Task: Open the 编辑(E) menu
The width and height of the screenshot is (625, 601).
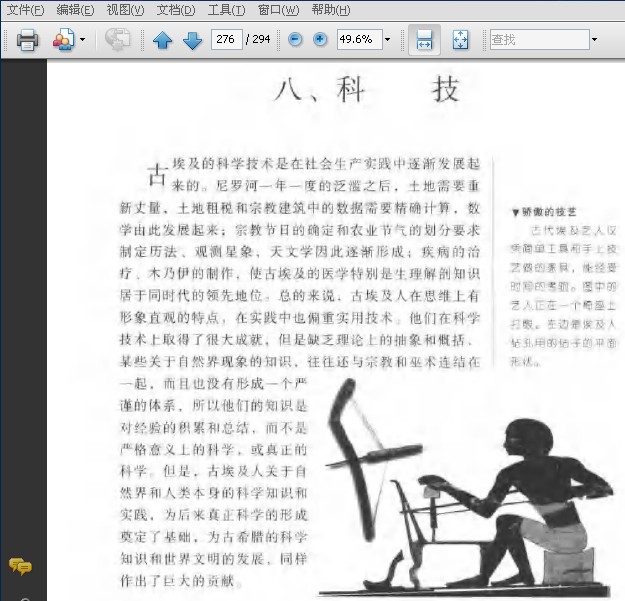Action: tap(75, 10)
